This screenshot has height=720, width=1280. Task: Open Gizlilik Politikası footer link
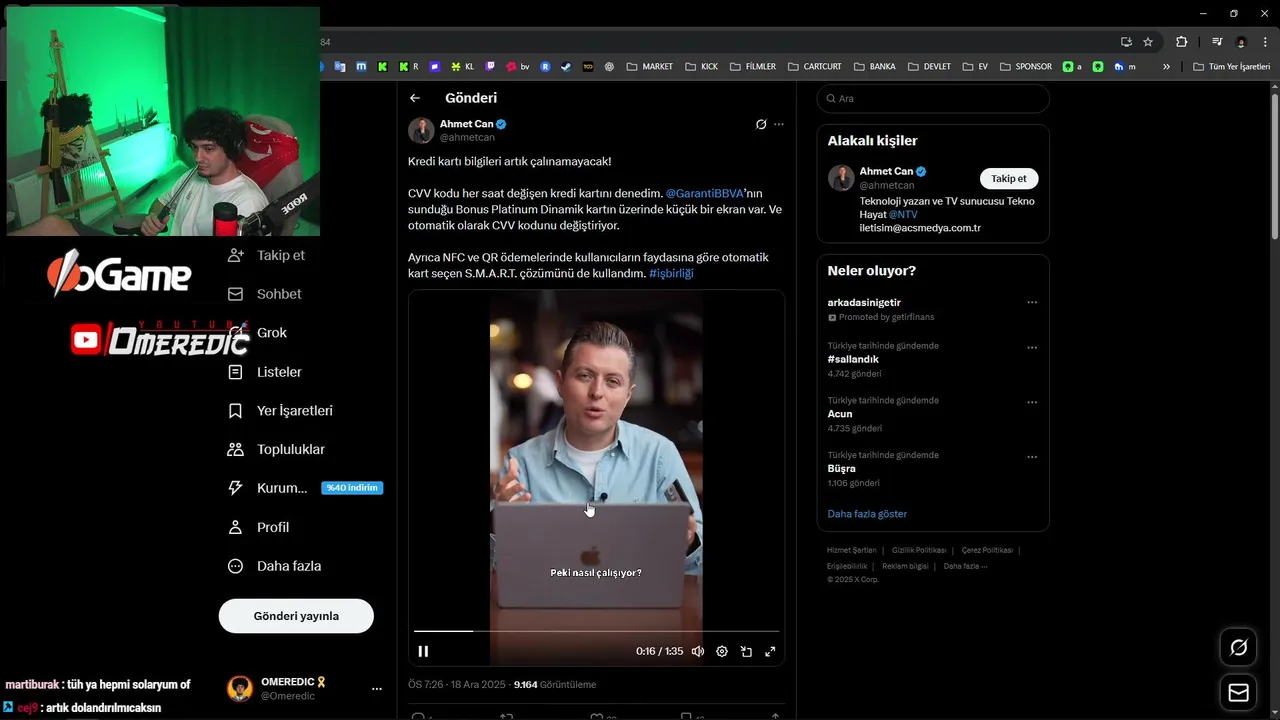pyautogui.click(x=919, y=550)
